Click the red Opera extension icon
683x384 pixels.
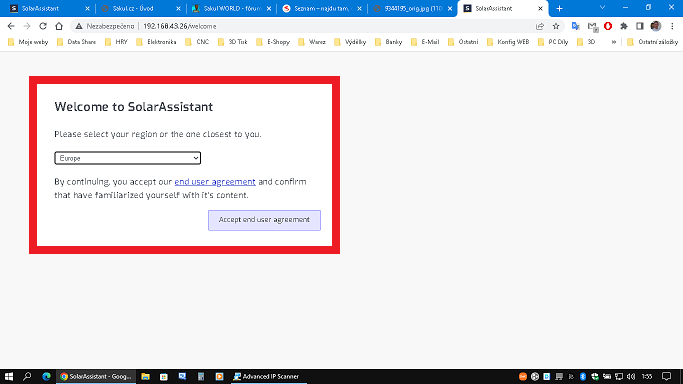coord(608,26)
